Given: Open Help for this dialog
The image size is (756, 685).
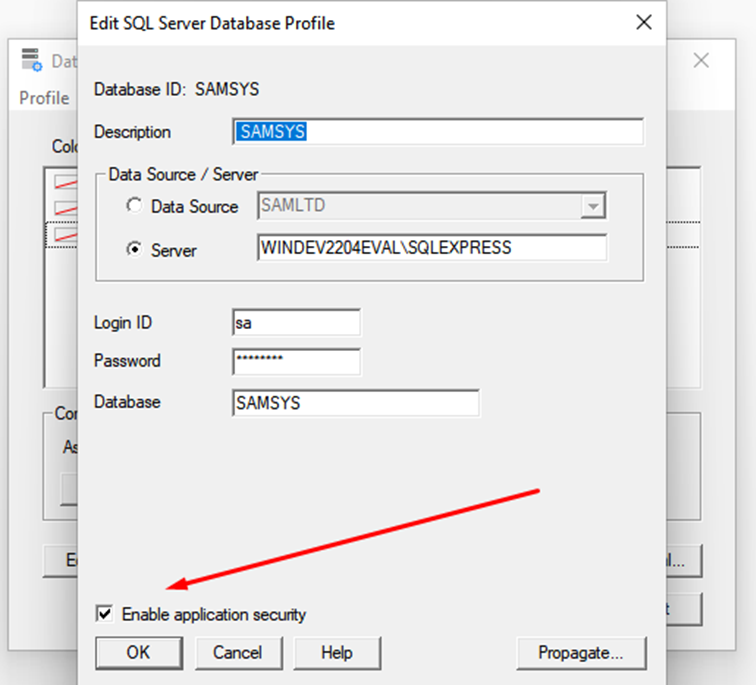Looking at the screenshot, I should pyautogui.click(x=337, y=653).
